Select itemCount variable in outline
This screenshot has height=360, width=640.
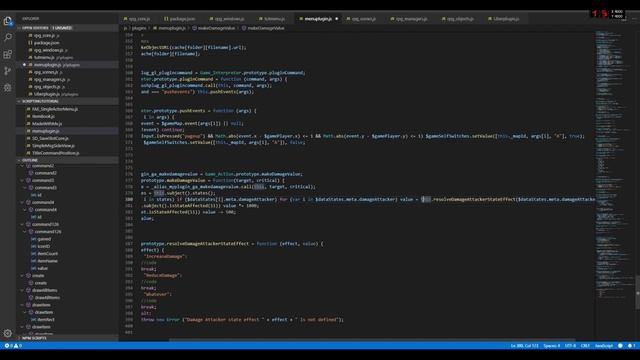pyautogui.click(x=67, y=254)
